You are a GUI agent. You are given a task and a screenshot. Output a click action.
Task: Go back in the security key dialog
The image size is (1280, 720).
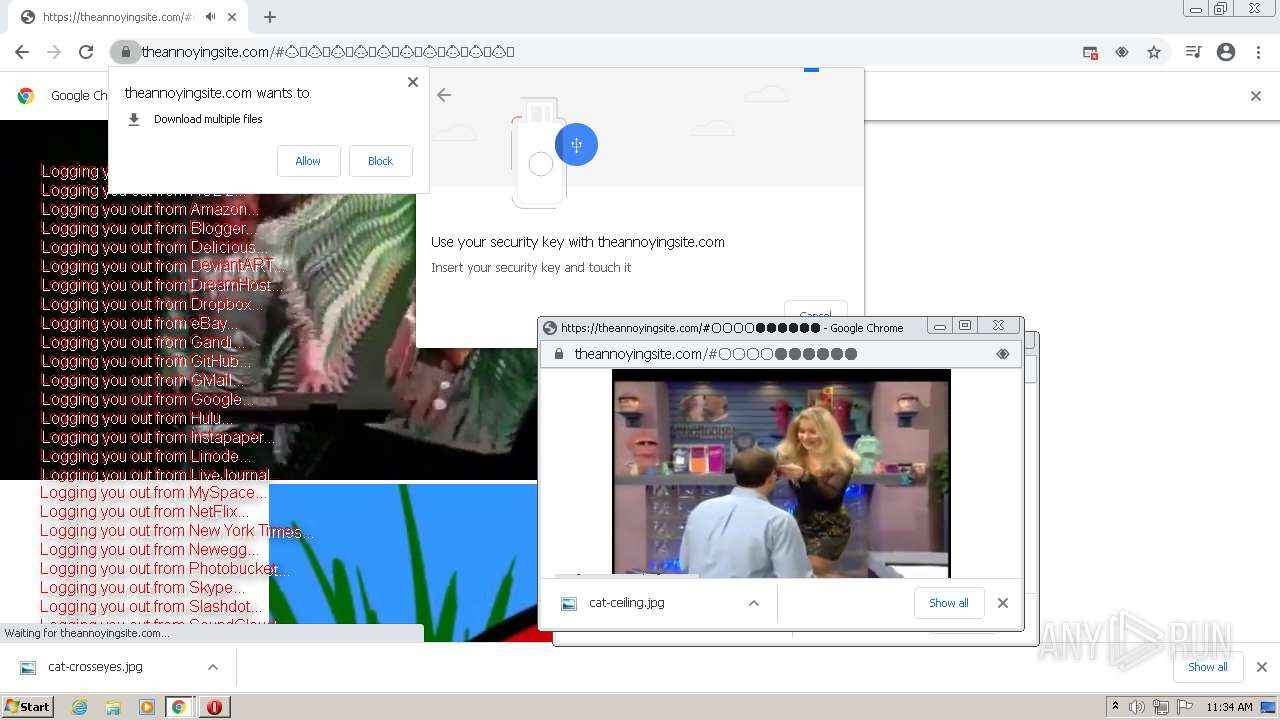click(444, 95)
